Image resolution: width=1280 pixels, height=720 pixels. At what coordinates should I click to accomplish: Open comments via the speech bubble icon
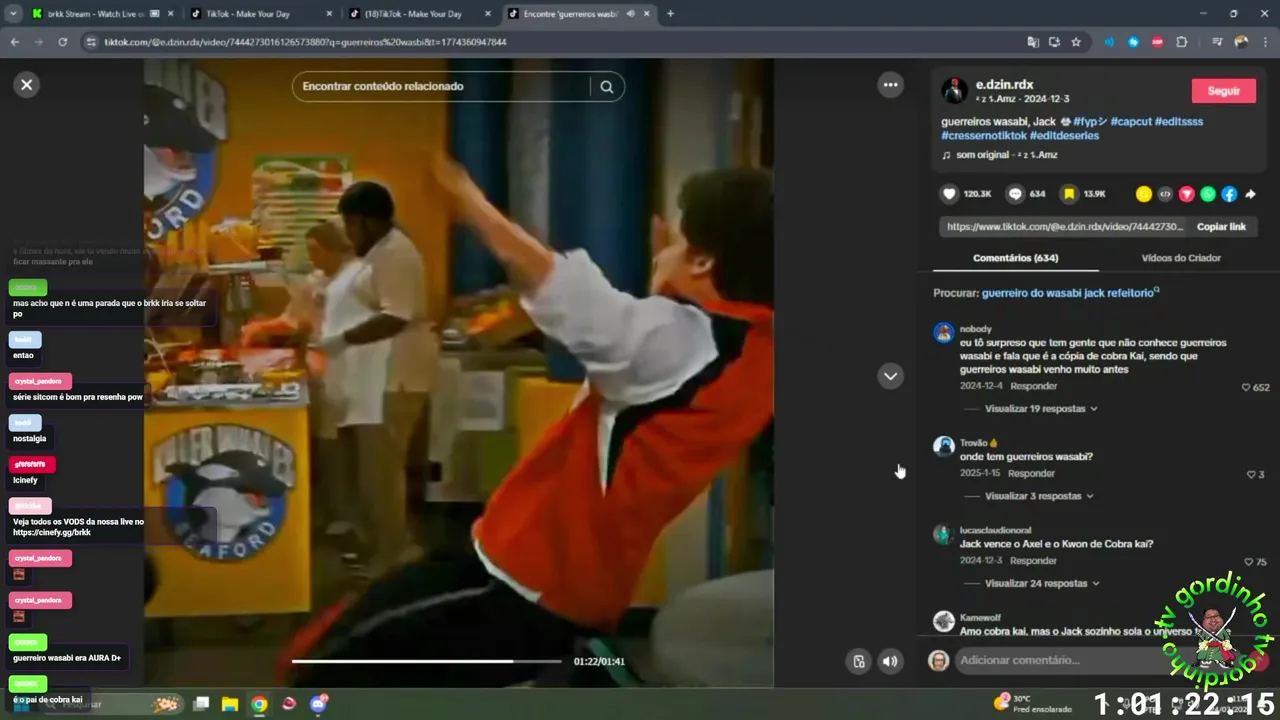(1015, 194)
